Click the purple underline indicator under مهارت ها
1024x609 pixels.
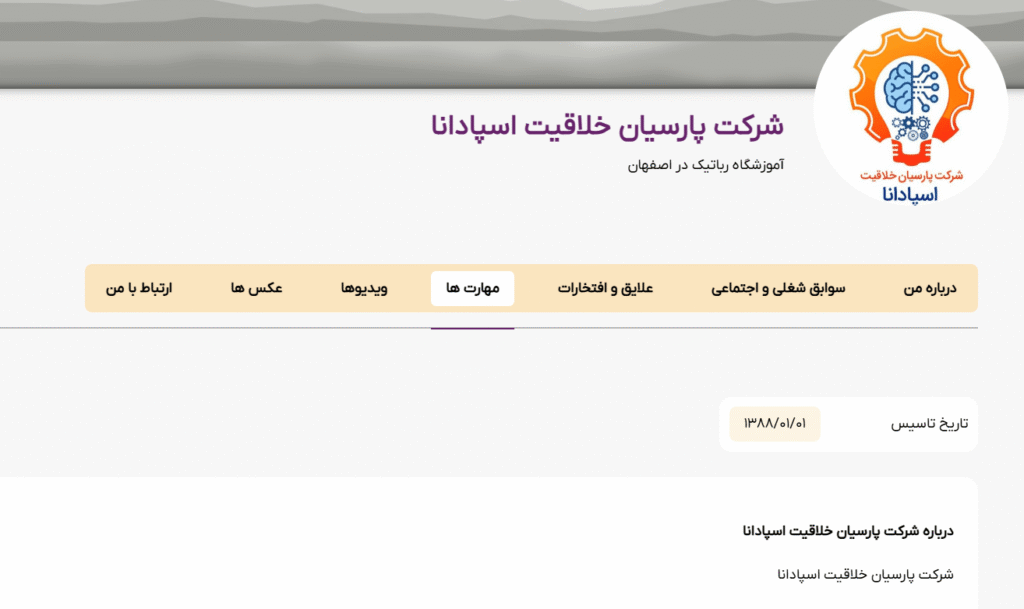click(x=472, y=329)
